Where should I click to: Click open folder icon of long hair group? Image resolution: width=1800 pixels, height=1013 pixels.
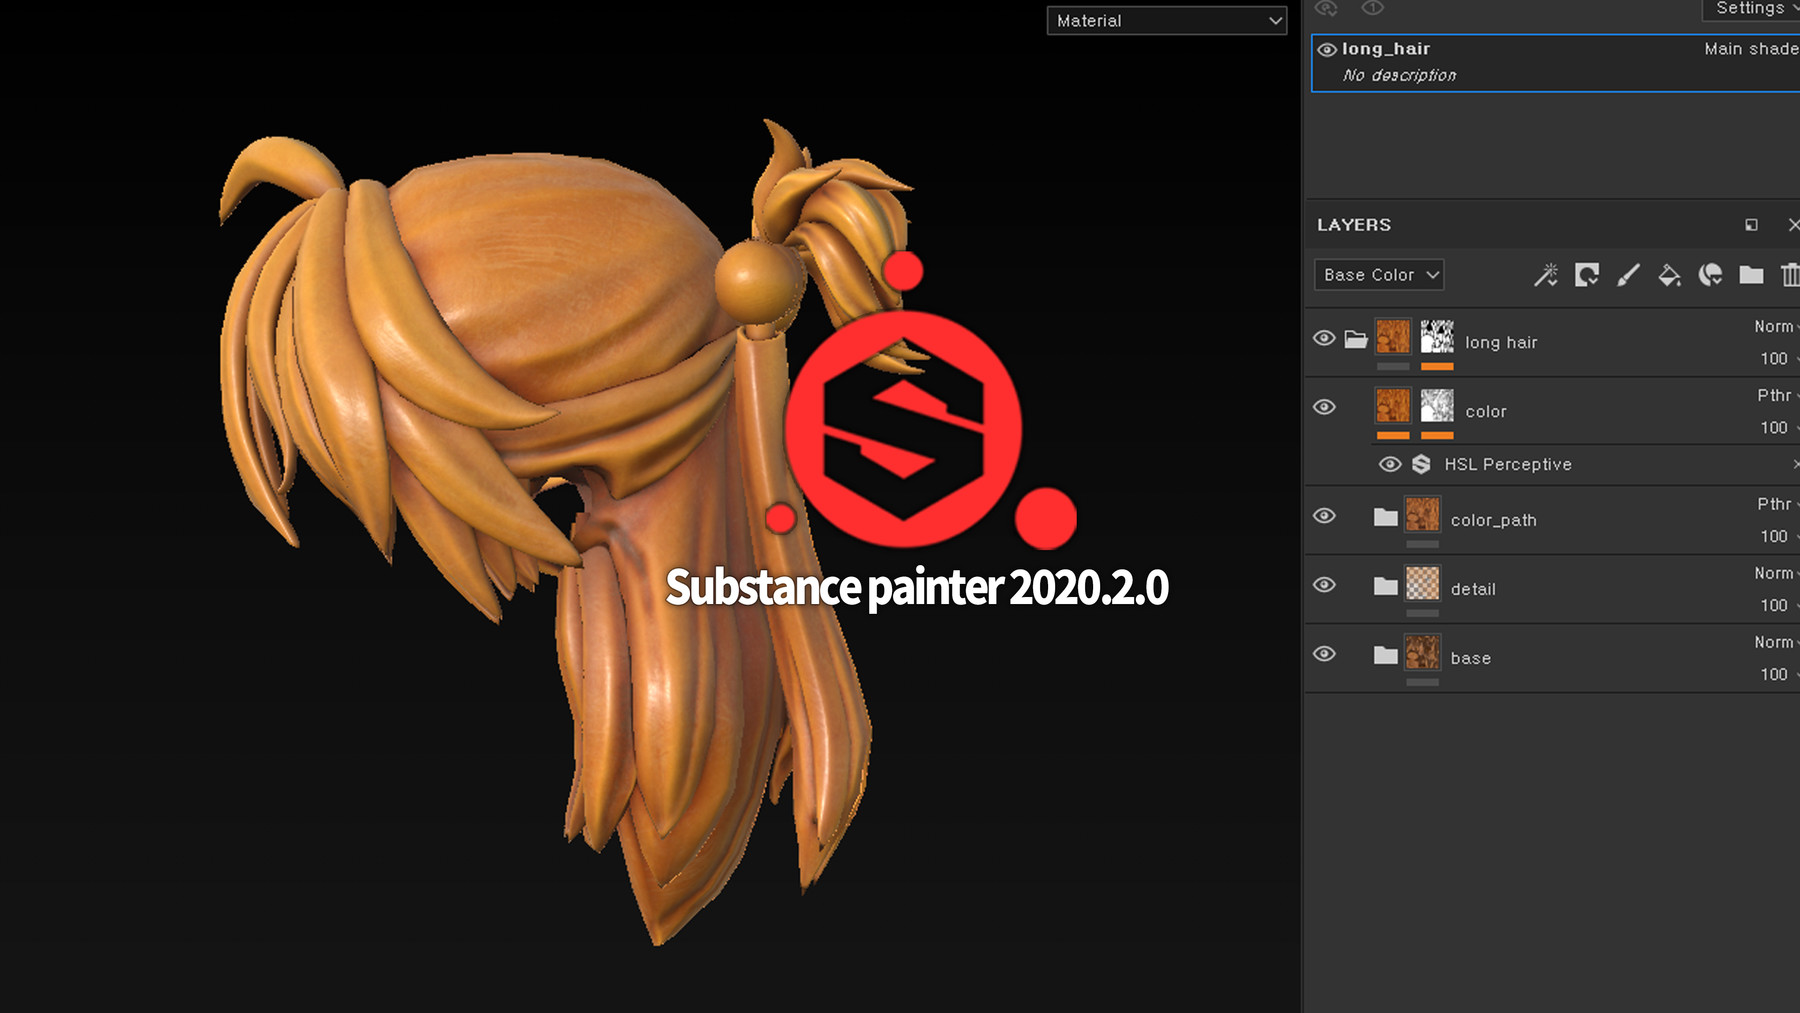(x=1356, y=339)
